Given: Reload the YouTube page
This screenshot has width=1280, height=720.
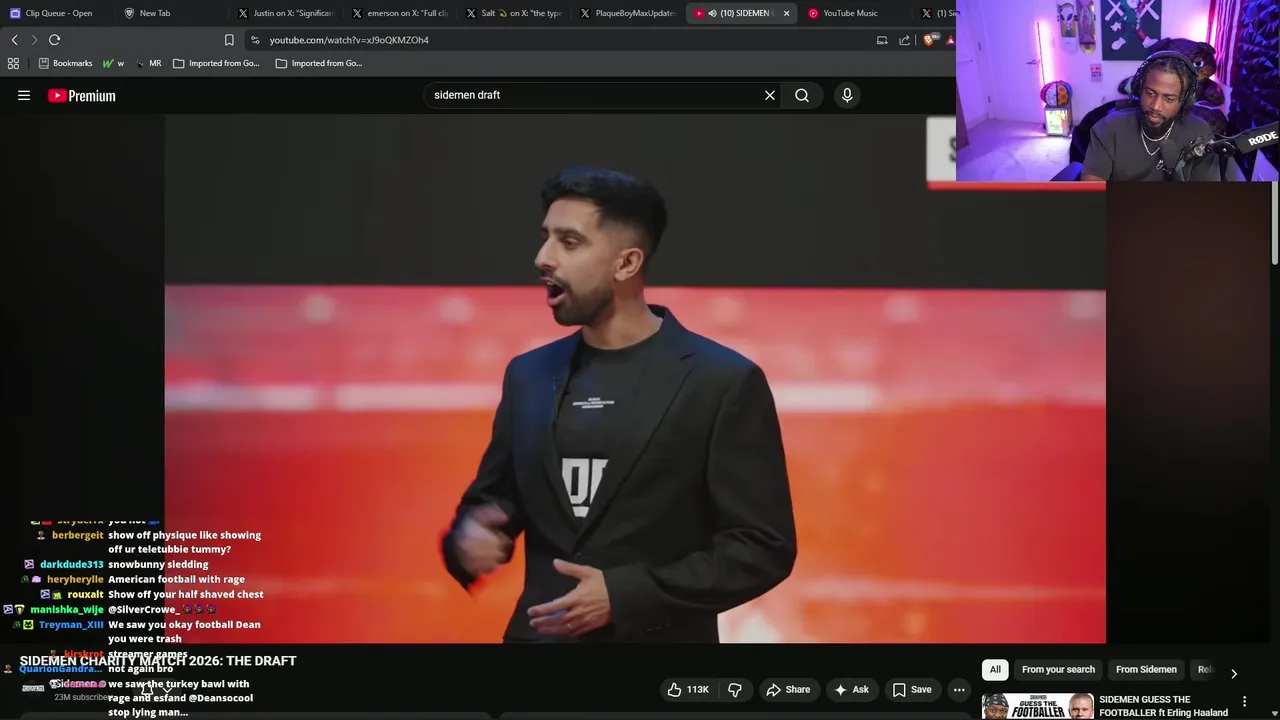Looking at the screenshot, I should point(55,40).
